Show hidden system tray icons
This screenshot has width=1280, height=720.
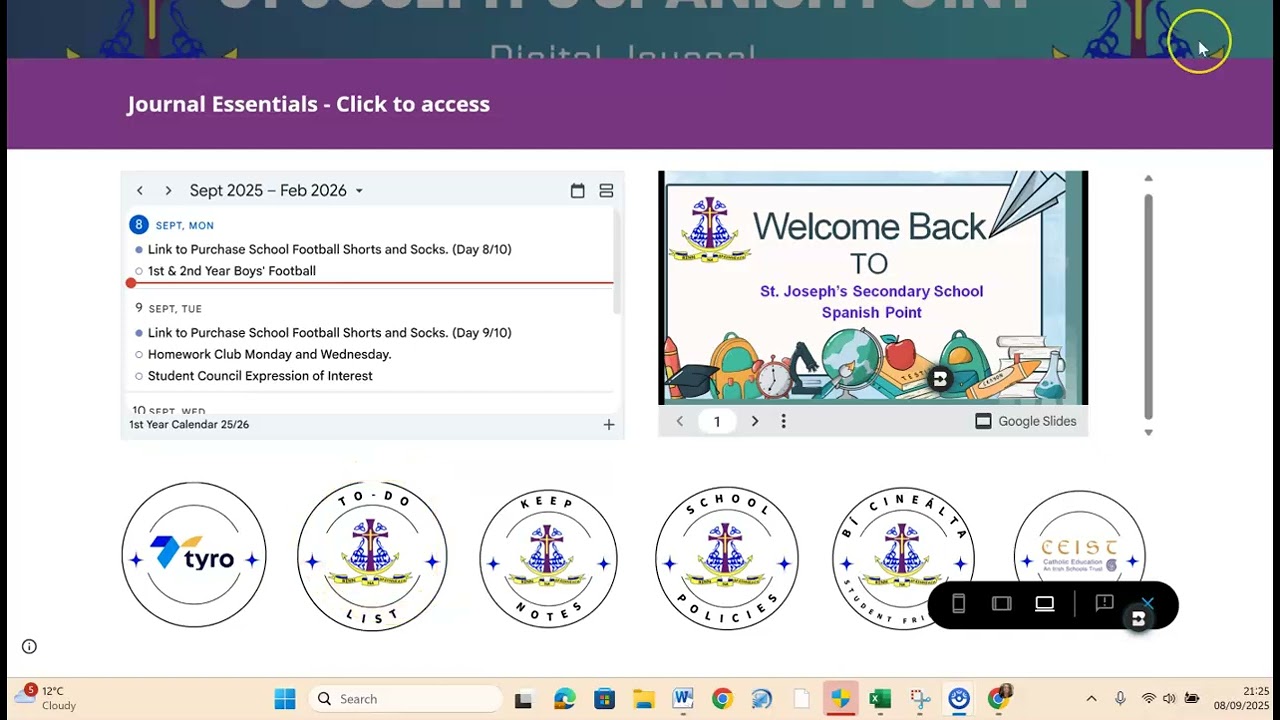click(1091, 699)
